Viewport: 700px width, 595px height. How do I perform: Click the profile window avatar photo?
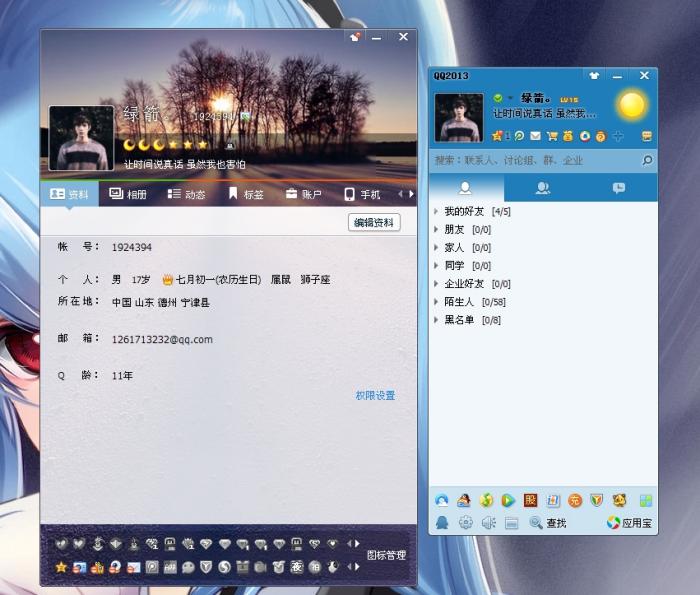tap(81, 138)
